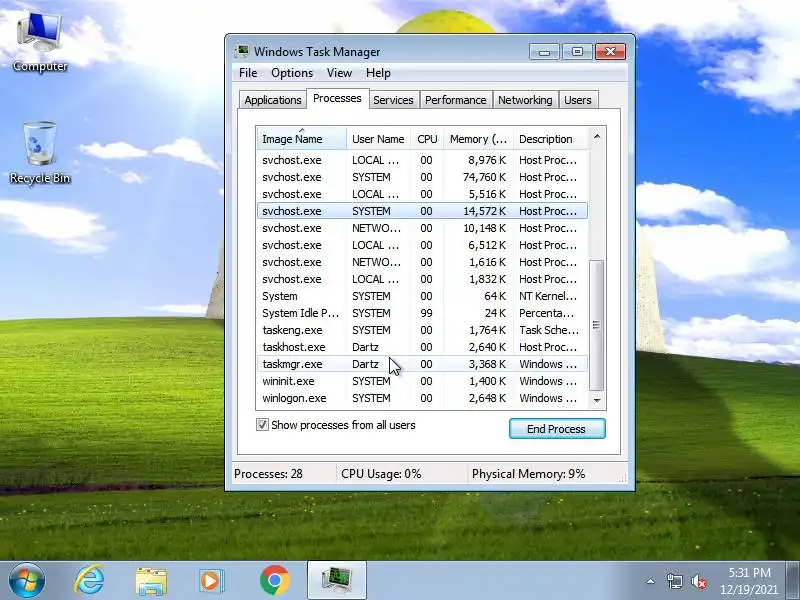Click the scrollbar down arrow
The width and height of the screenshot is (800, 600).
[x=596, y=401]
